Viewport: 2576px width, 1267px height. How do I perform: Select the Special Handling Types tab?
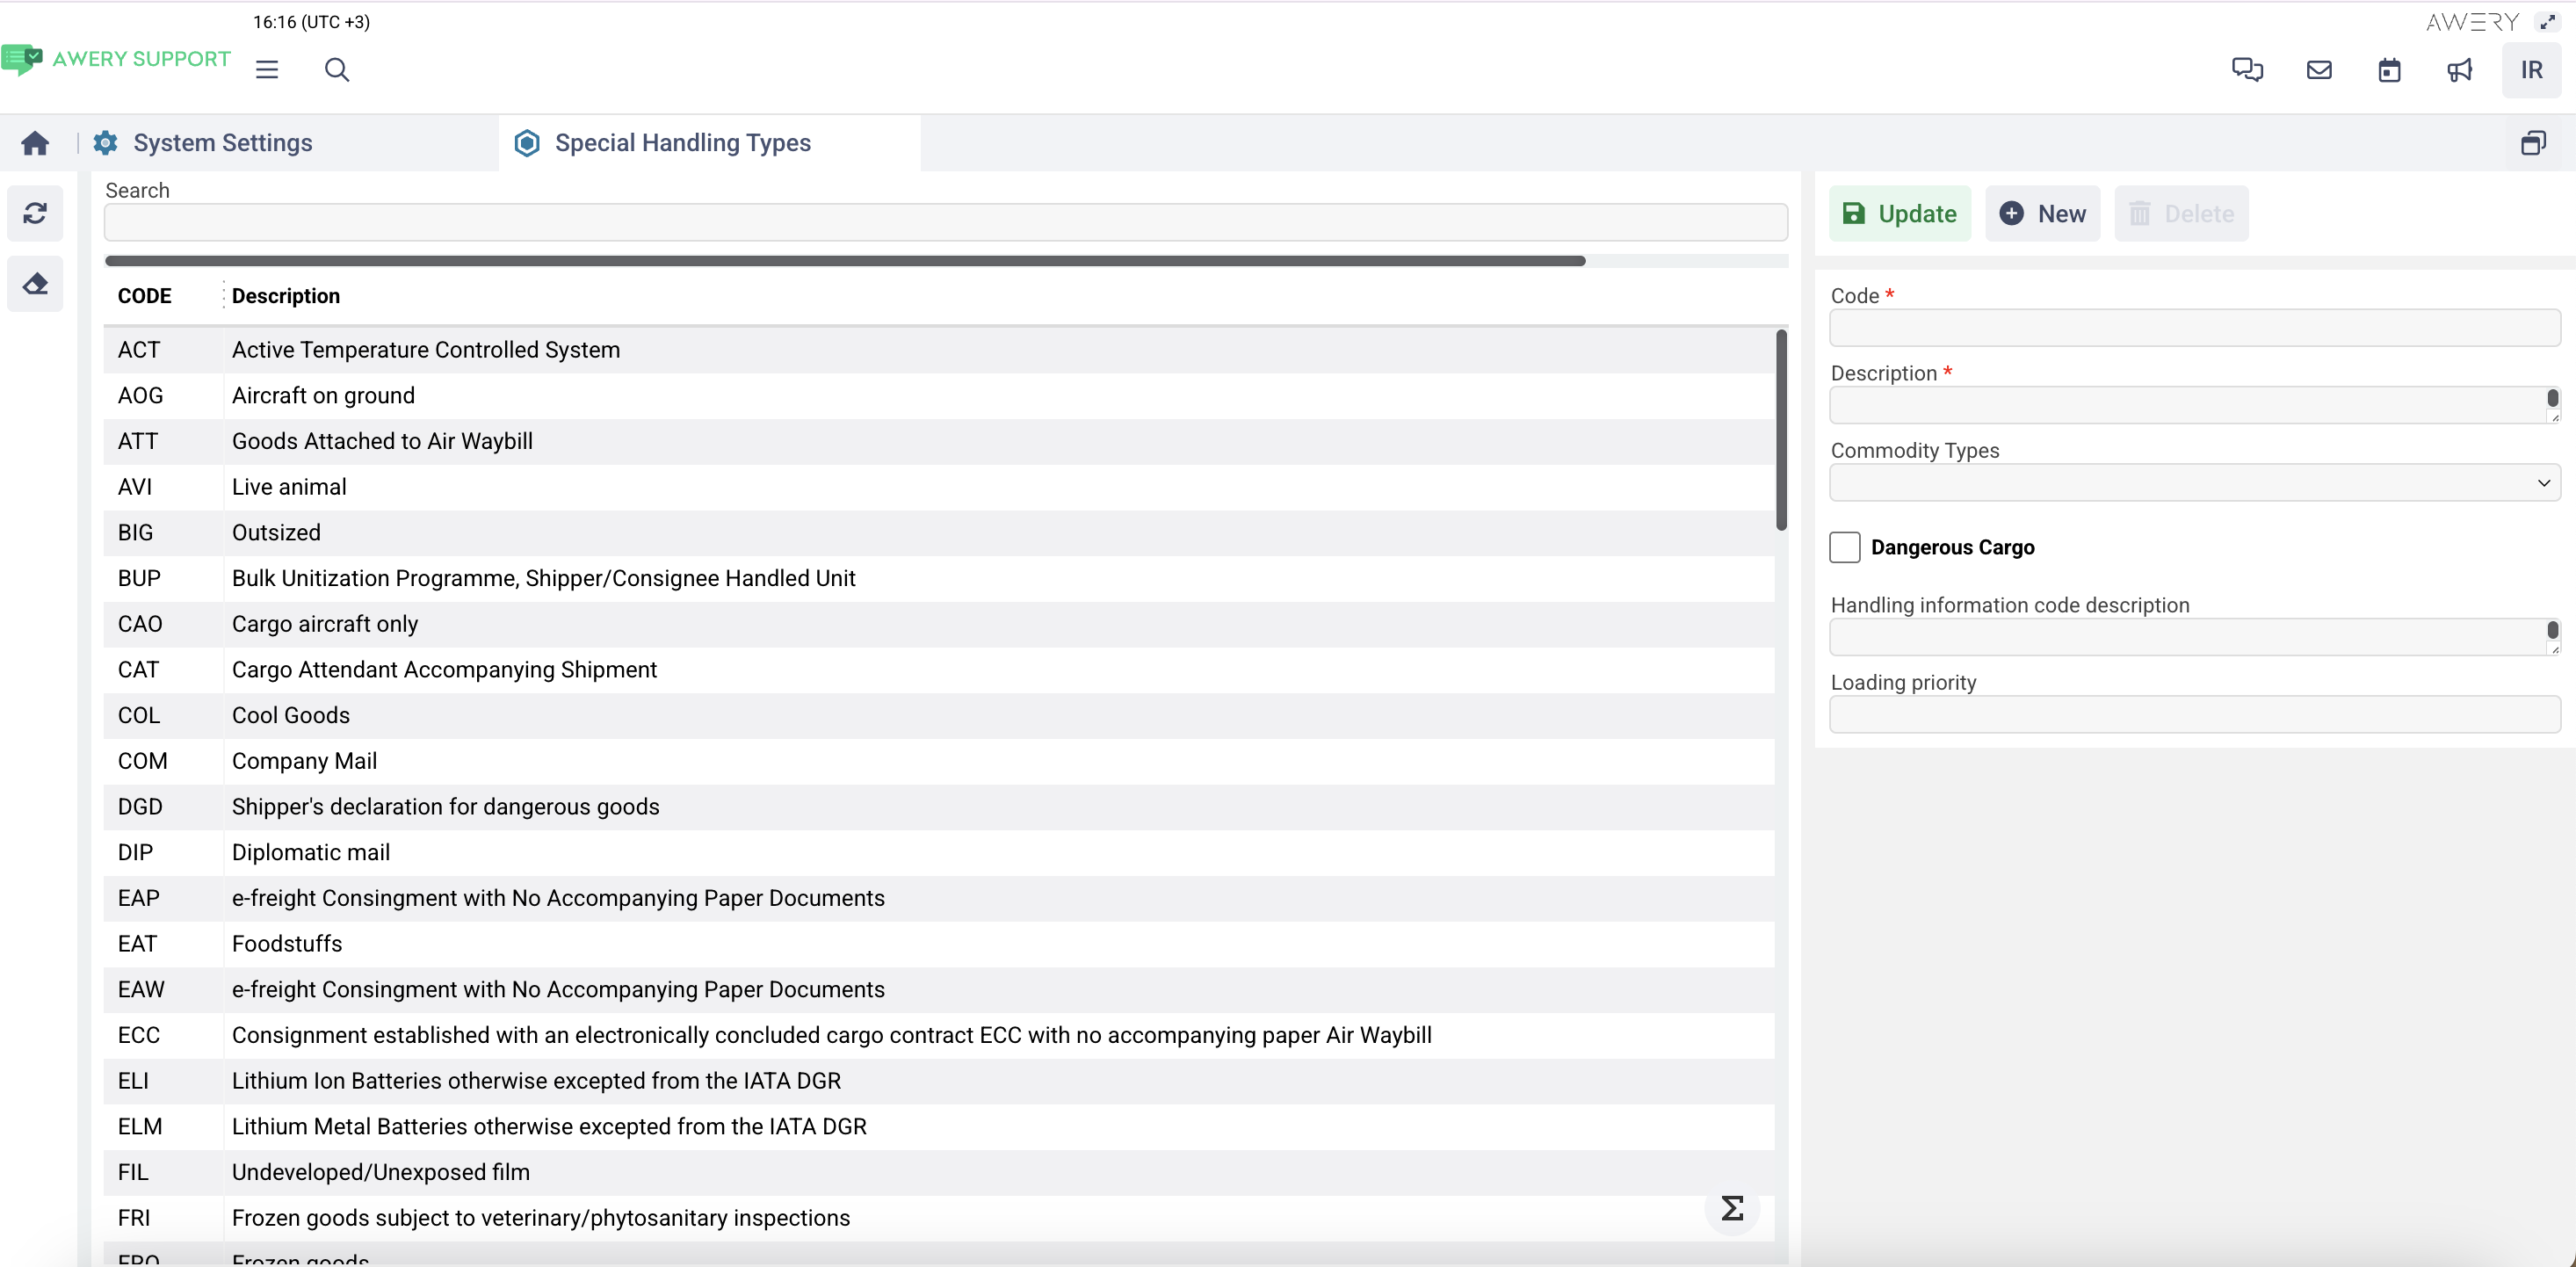coord(682,143)
